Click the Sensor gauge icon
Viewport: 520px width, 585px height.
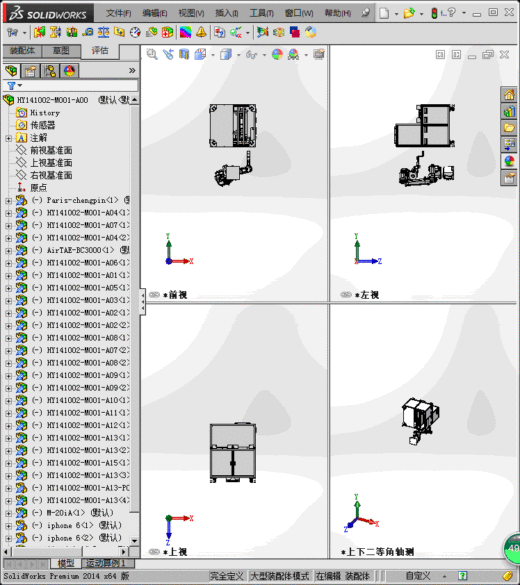coord(135,32)
